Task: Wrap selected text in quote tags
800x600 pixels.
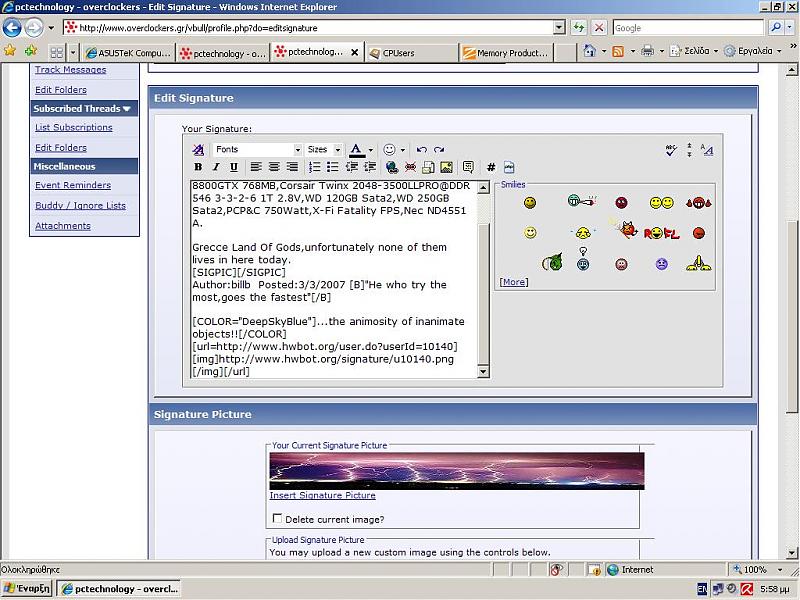Action: [468, 167]
